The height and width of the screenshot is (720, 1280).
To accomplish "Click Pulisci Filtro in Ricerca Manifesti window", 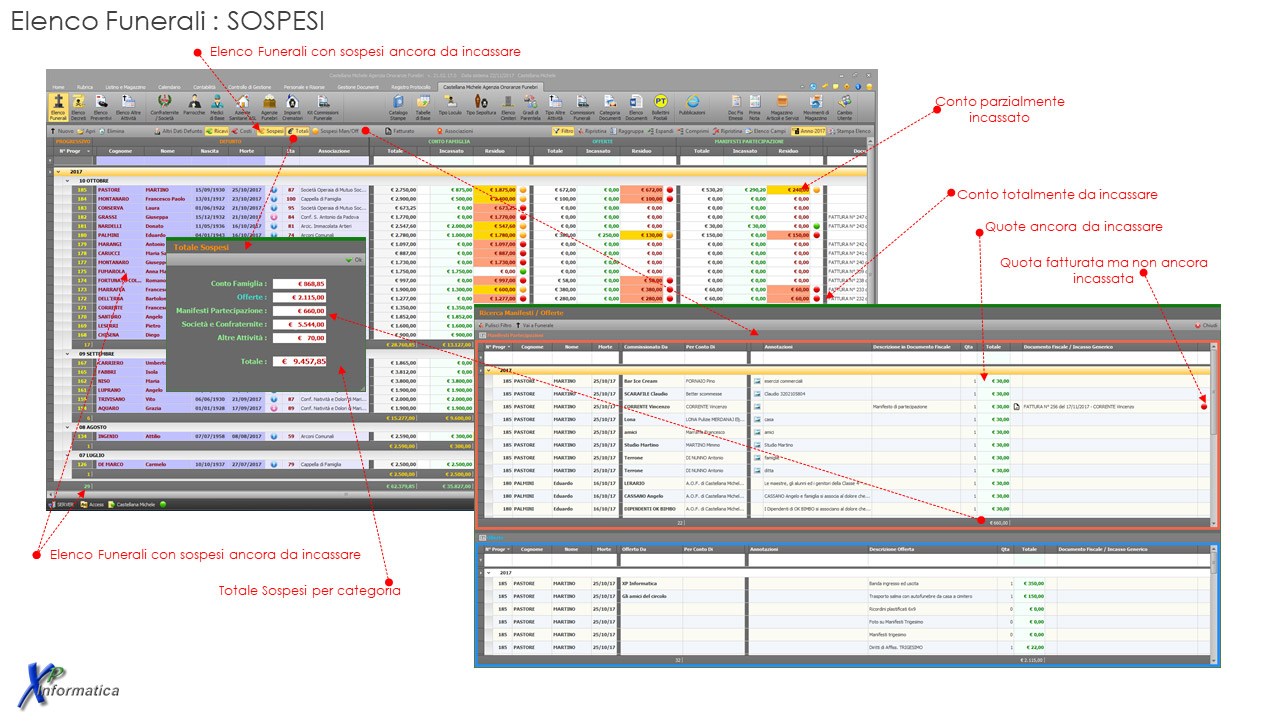I will [497, 325].
